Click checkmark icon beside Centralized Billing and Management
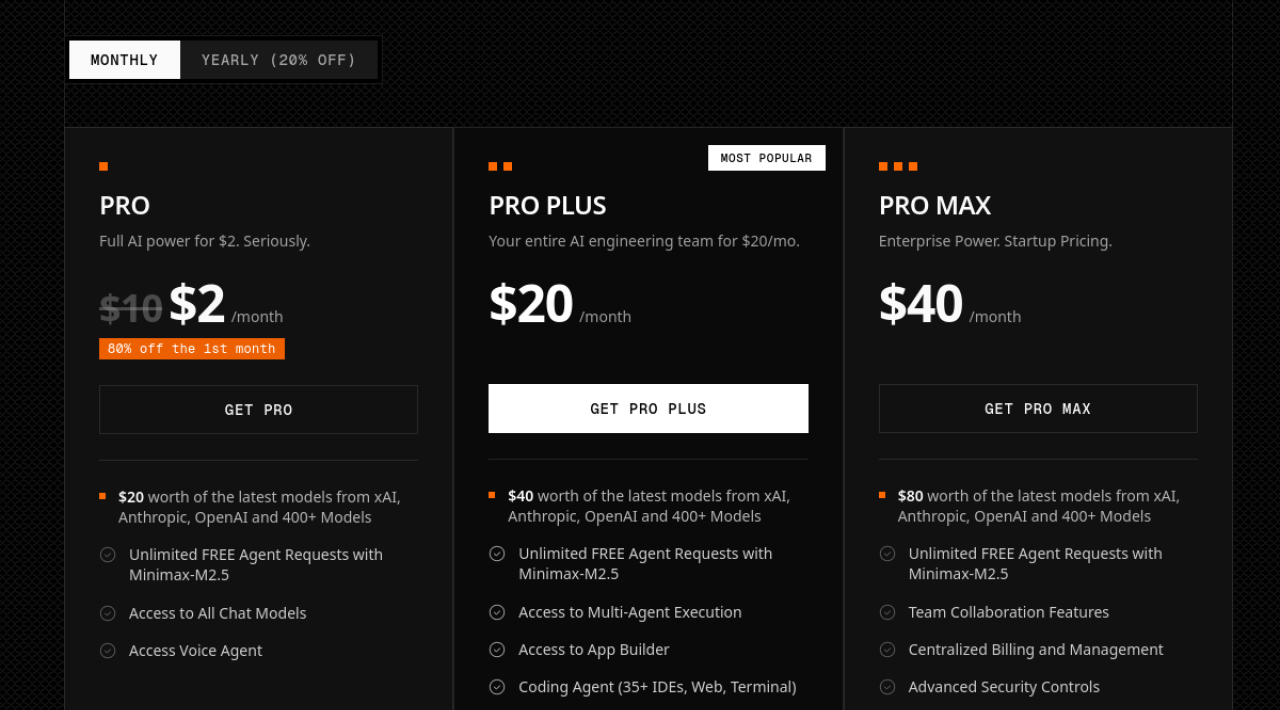Image resolution: width=1280 pixels, height=710 pixels. point(887,649)
